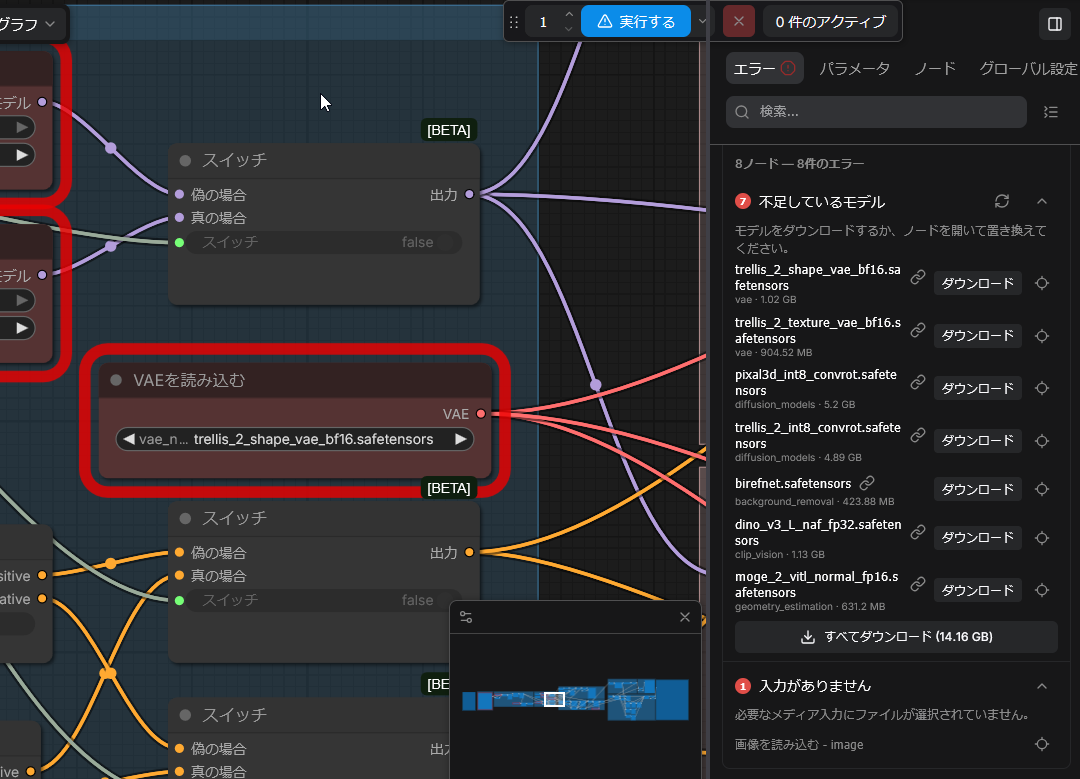Increase the batch count stepper
This screenshot has width=1080, height=779.
568,14
